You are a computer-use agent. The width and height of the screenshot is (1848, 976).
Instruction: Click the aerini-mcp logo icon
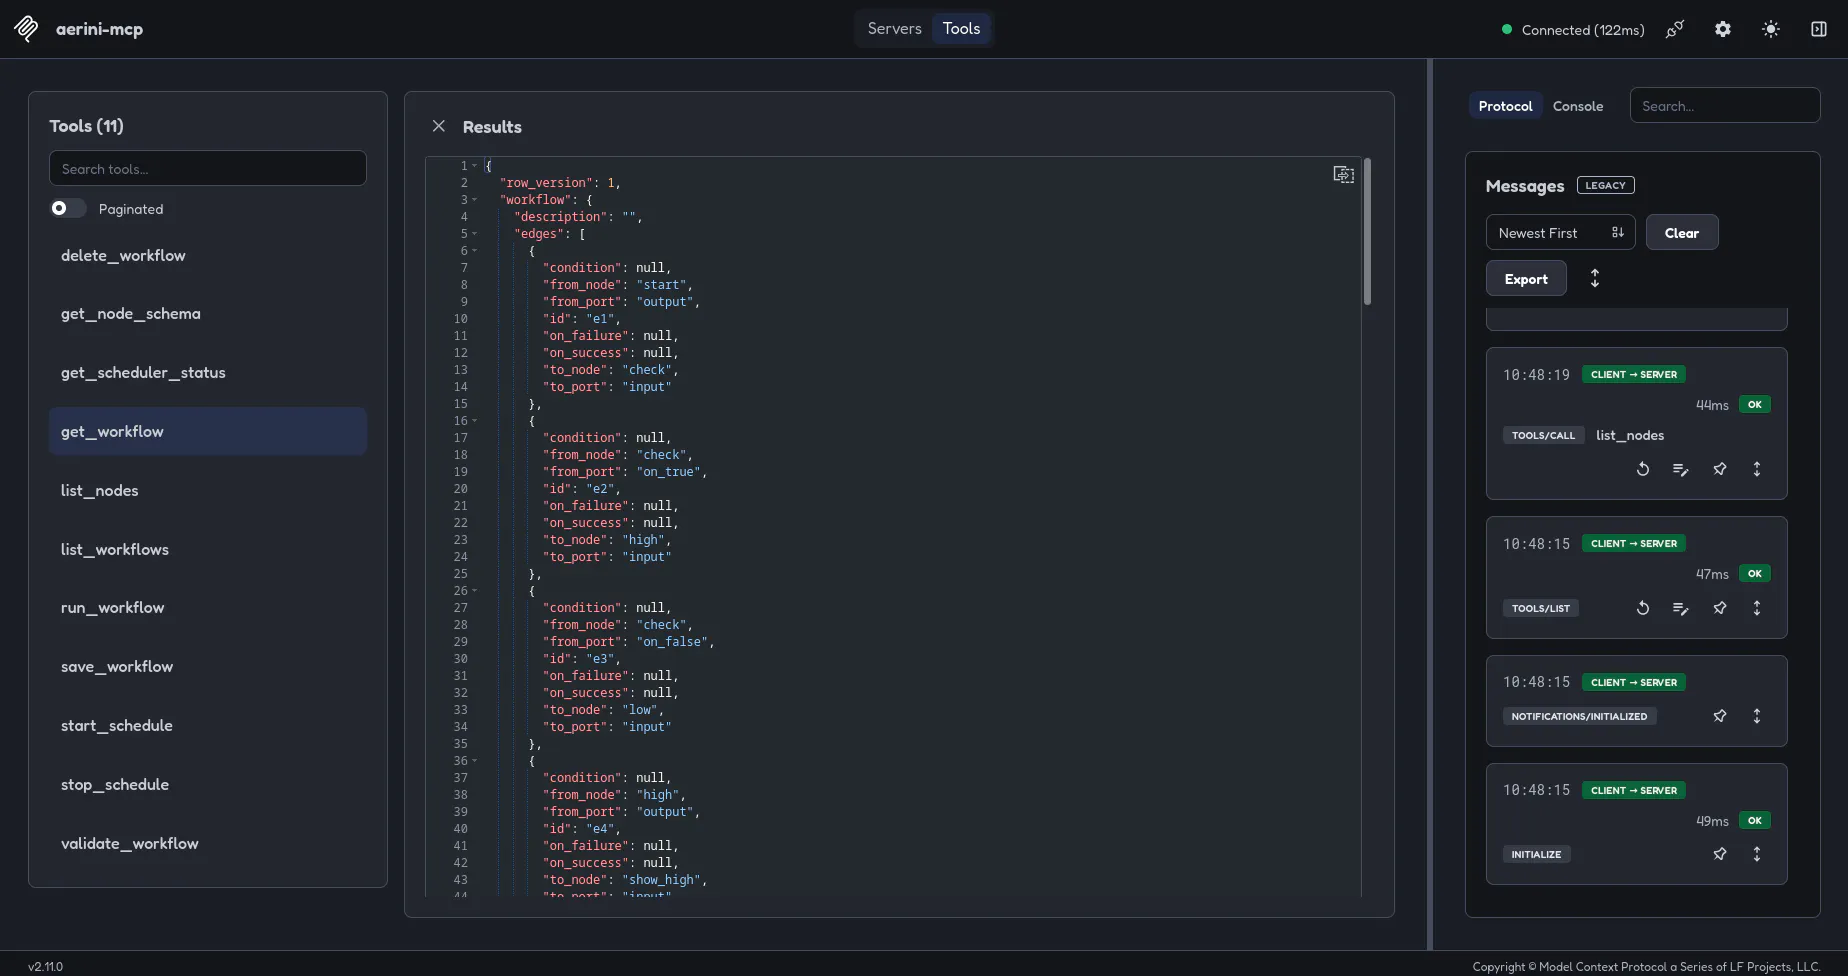point(27,29)
